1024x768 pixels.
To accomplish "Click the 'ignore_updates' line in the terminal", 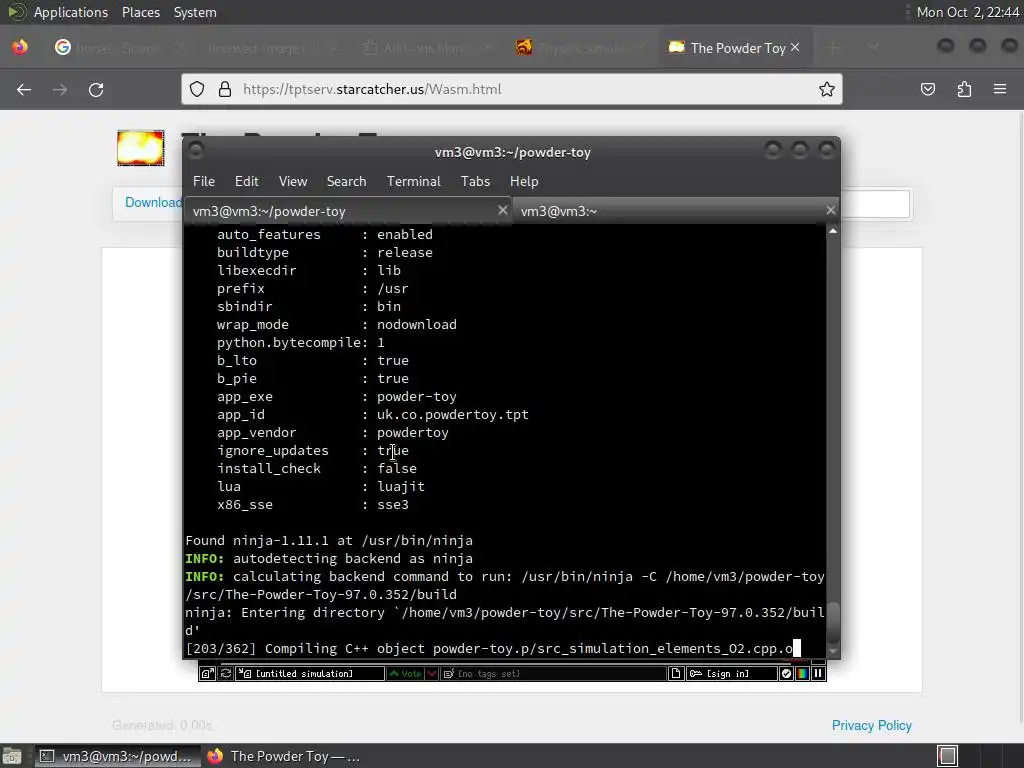I will (x=313, y=451).
